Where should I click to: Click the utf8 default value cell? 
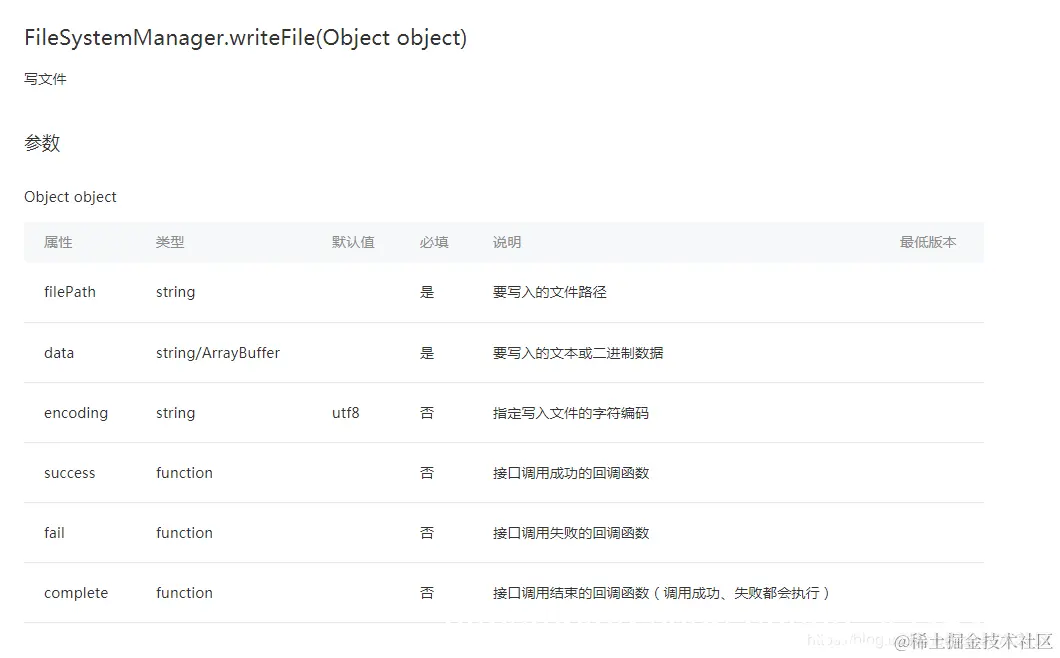(x=345, y=413)
